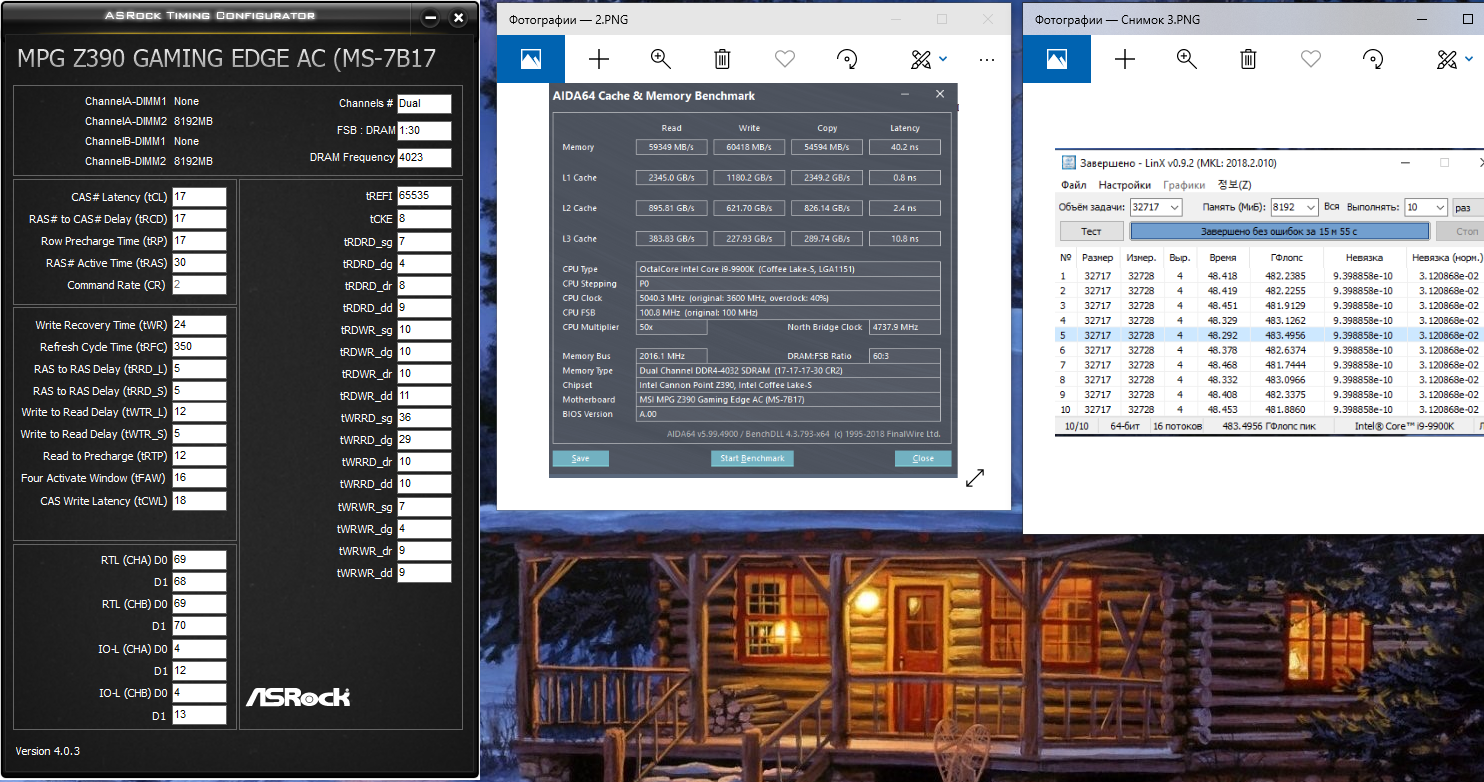Zoom the photo in the 2.PNG window
The image size is (1484, 782).
(660, 60)
